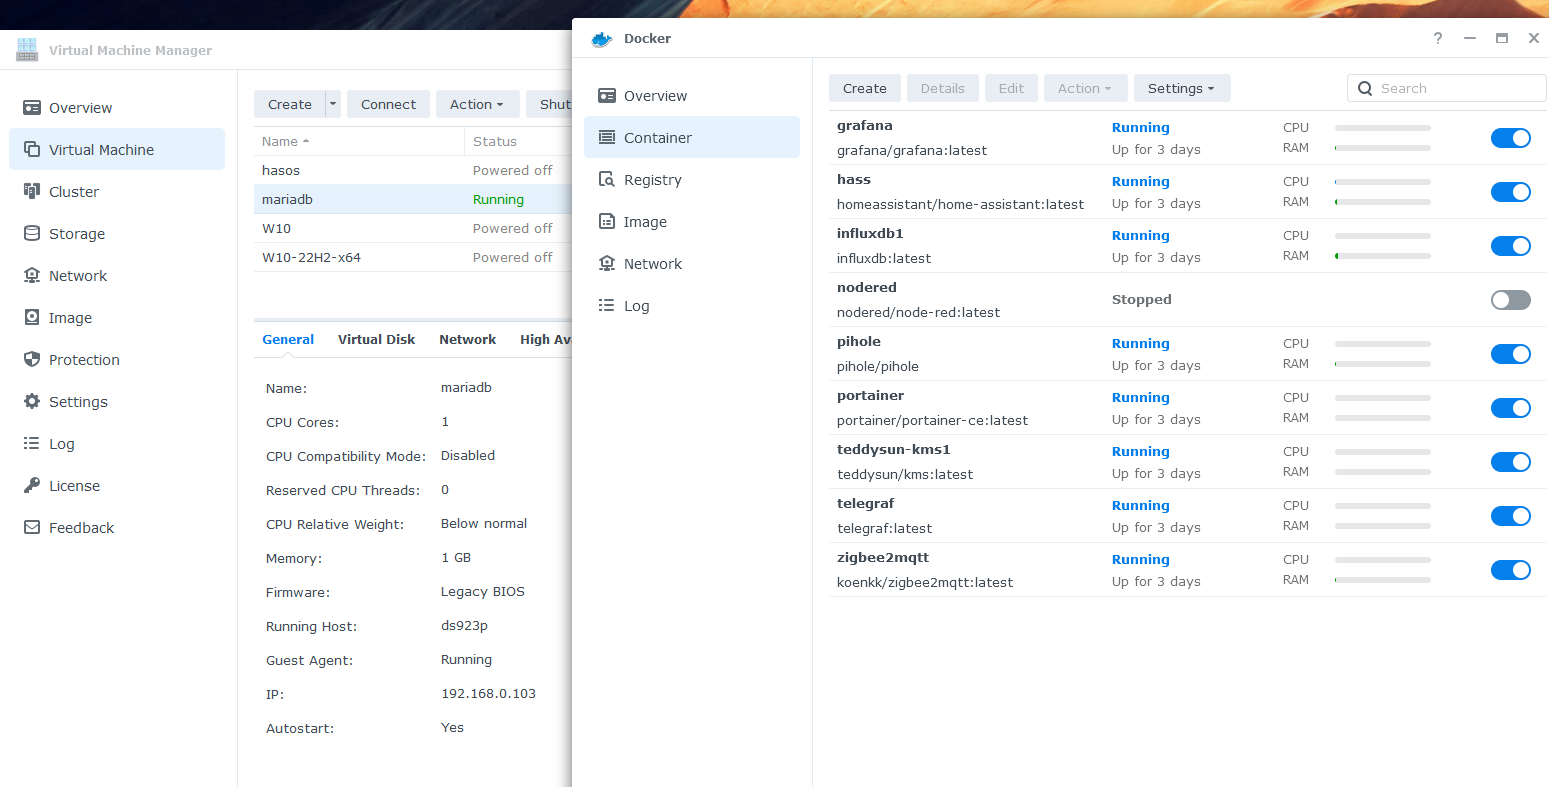
Task: Click Overview icon in Docker sidebar
Action: pyautogui.click(x=607, y=95)
